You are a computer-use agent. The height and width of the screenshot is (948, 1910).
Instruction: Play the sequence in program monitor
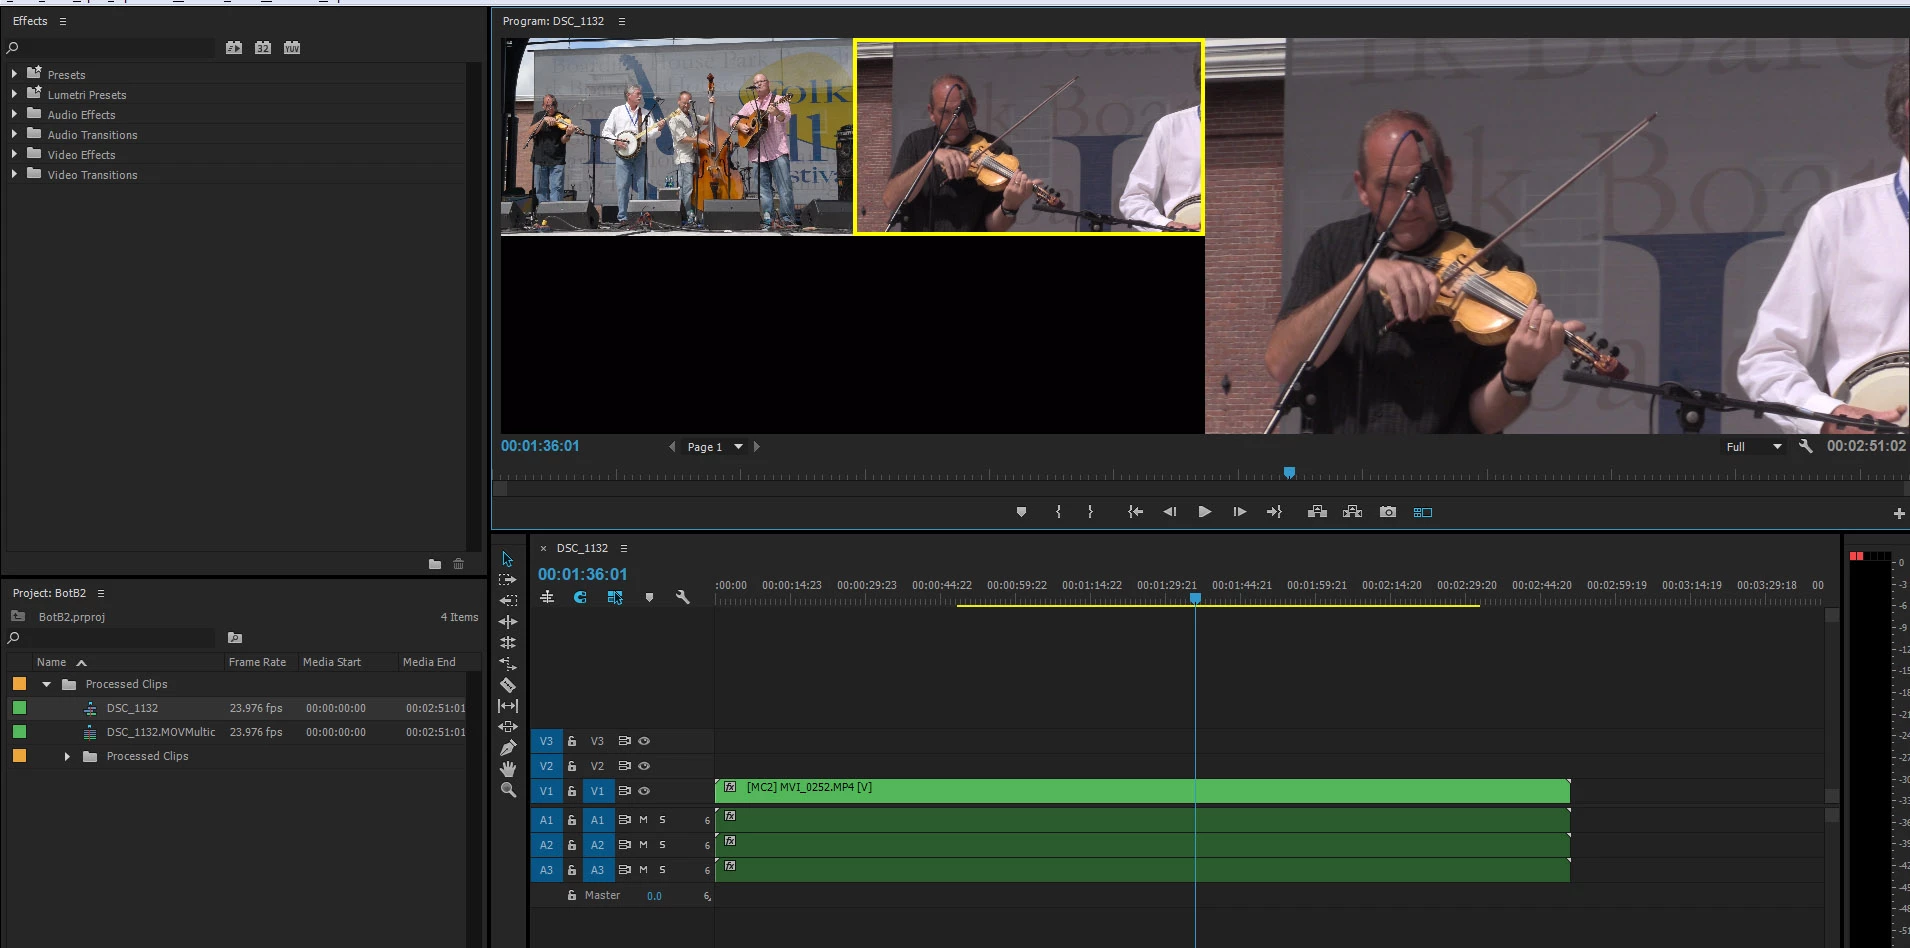click(x=1205, y=512)
